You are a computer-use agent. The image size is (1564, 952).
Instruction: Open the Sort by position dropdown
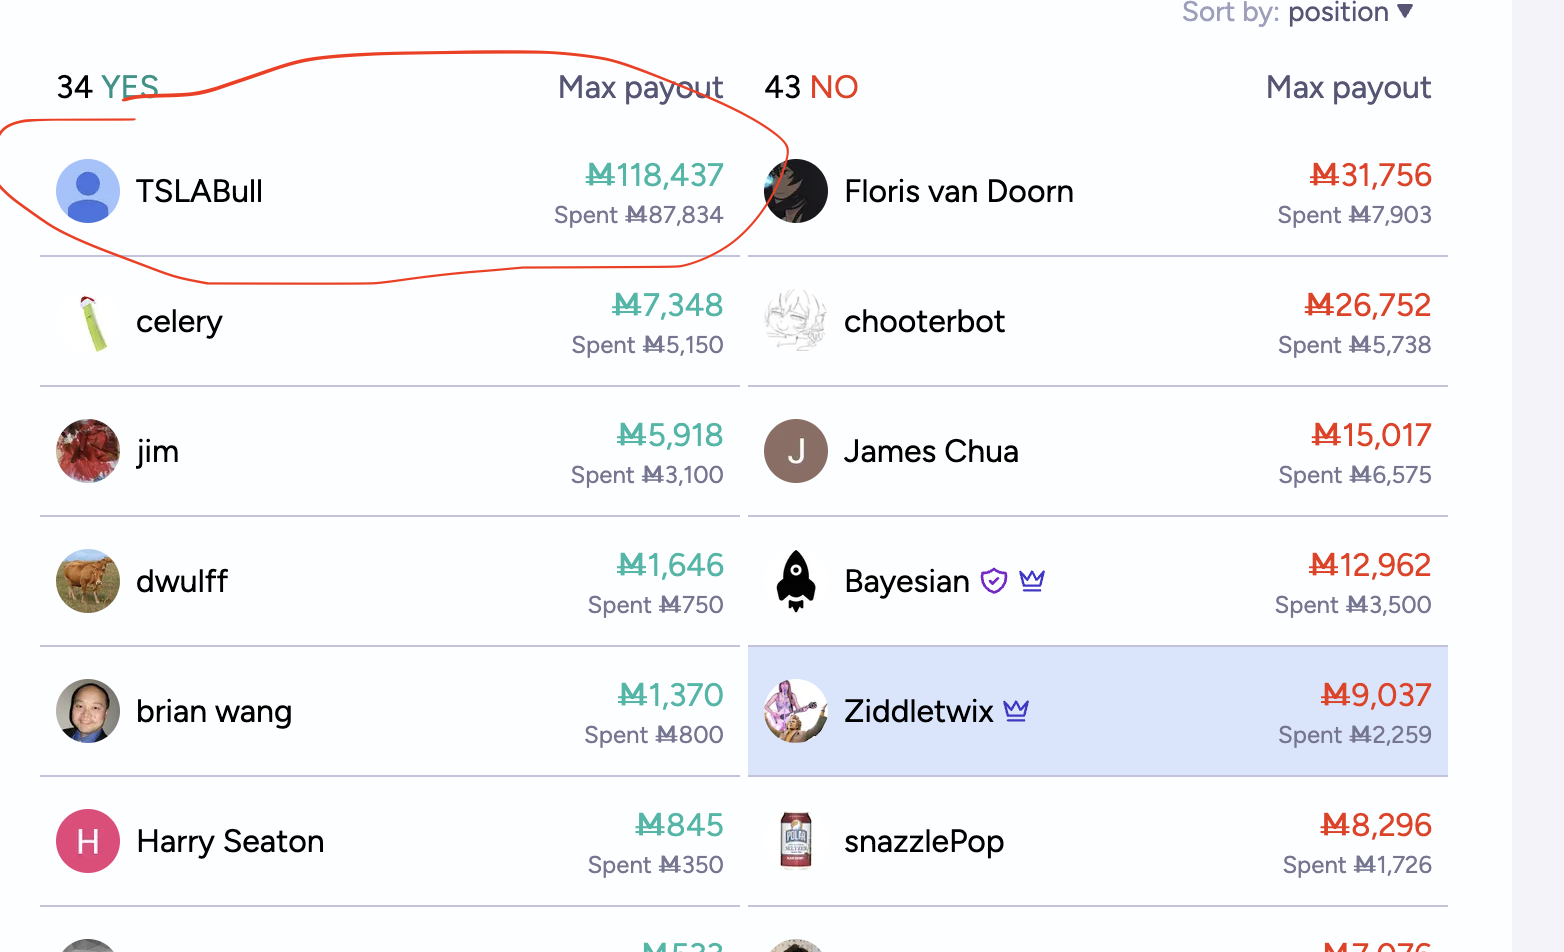[x=1297, y=12]
